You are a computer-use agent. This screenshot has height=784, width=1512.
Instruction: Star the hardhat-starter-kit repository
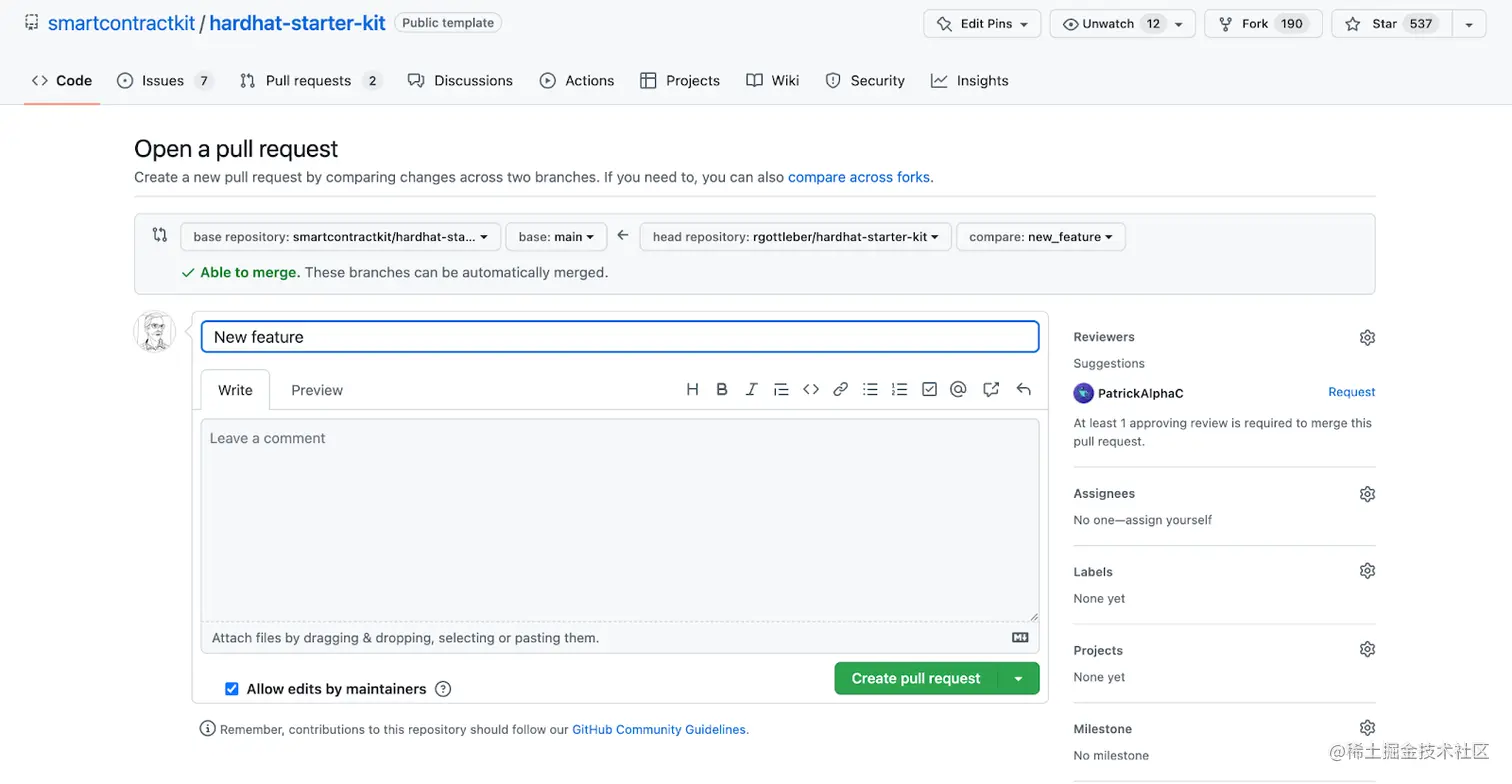tap(1392, 24)
